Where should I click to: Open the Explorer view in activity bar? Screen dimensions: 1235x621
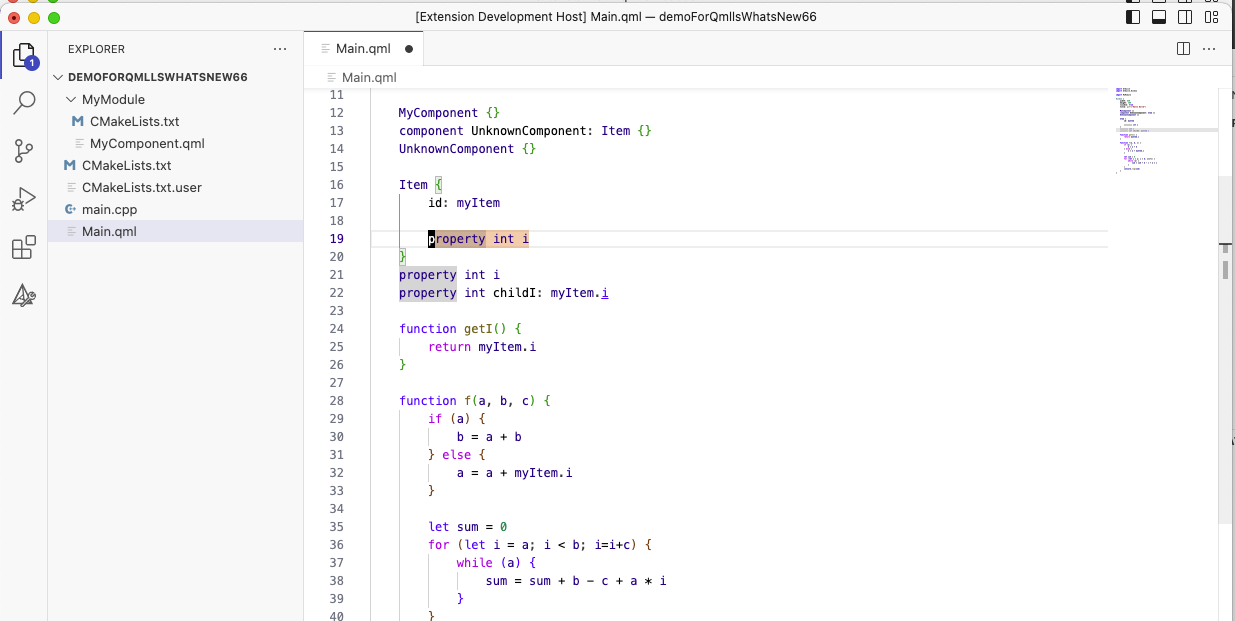[x=24, y=56]
